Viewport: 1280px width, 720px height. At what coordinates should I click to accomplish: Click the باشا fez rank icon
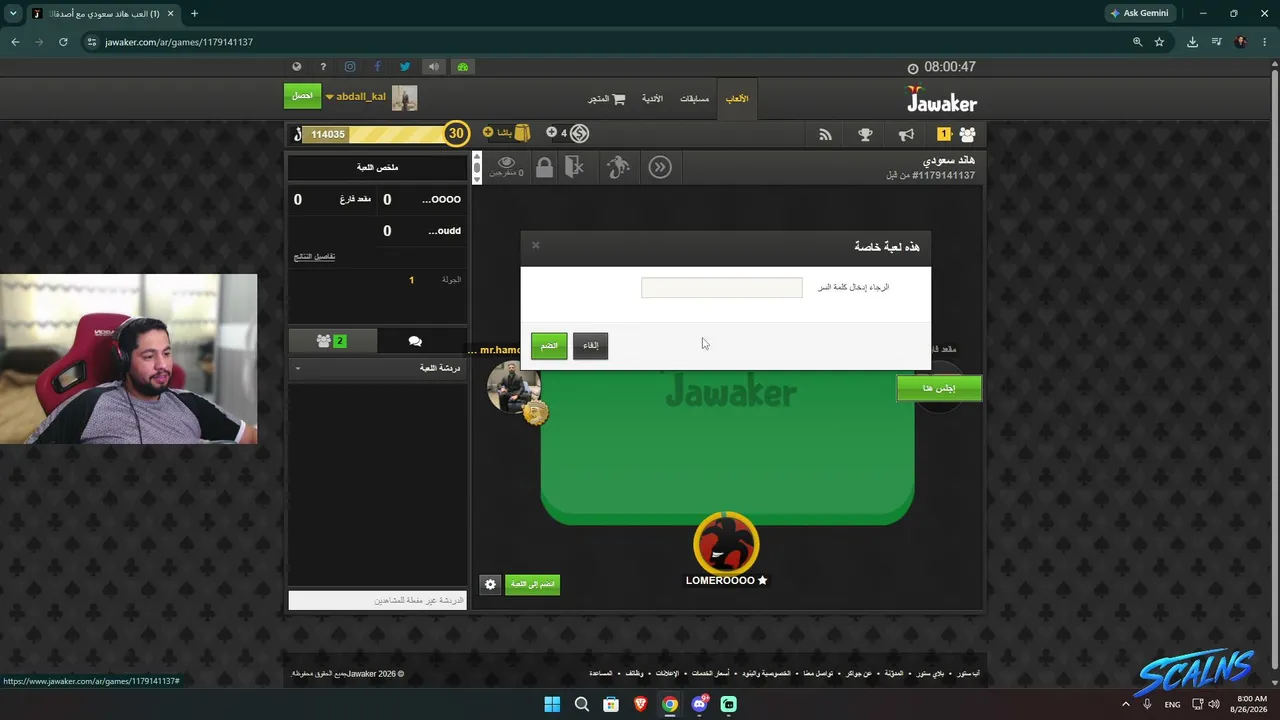(522, 133)
